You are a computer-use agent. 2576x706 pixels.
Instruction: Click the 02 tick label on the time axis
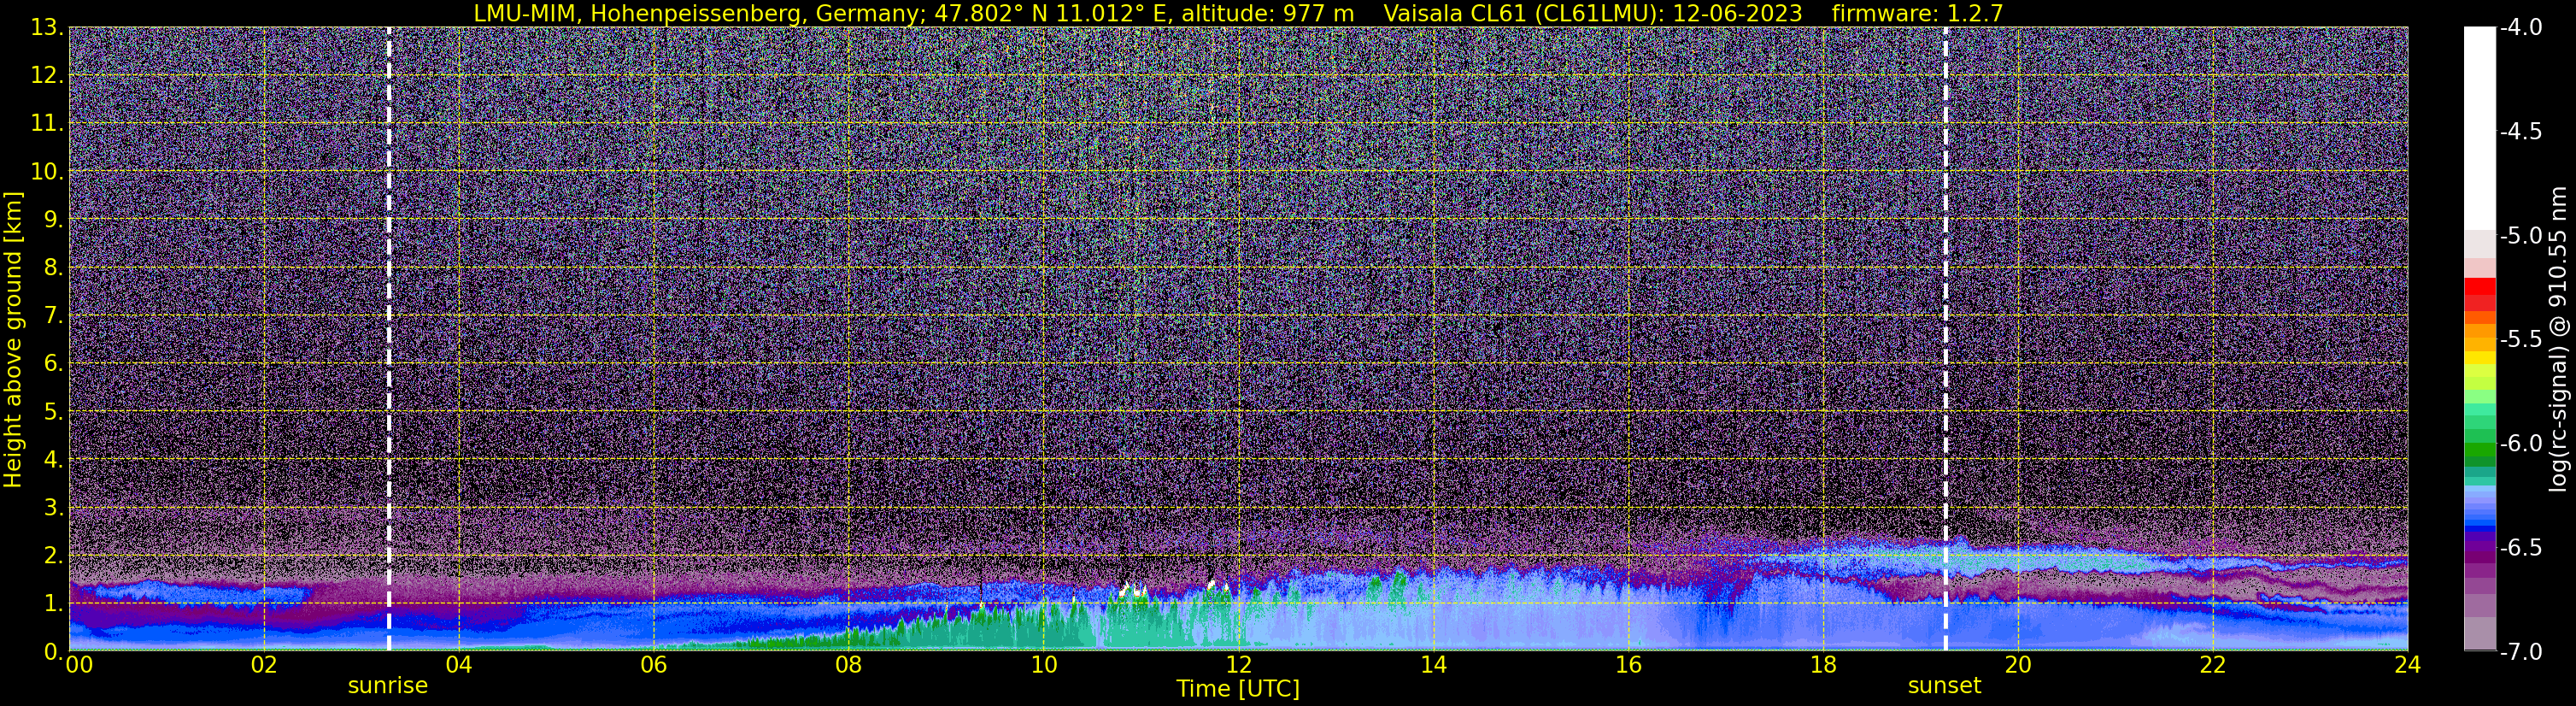pos(264,665)
